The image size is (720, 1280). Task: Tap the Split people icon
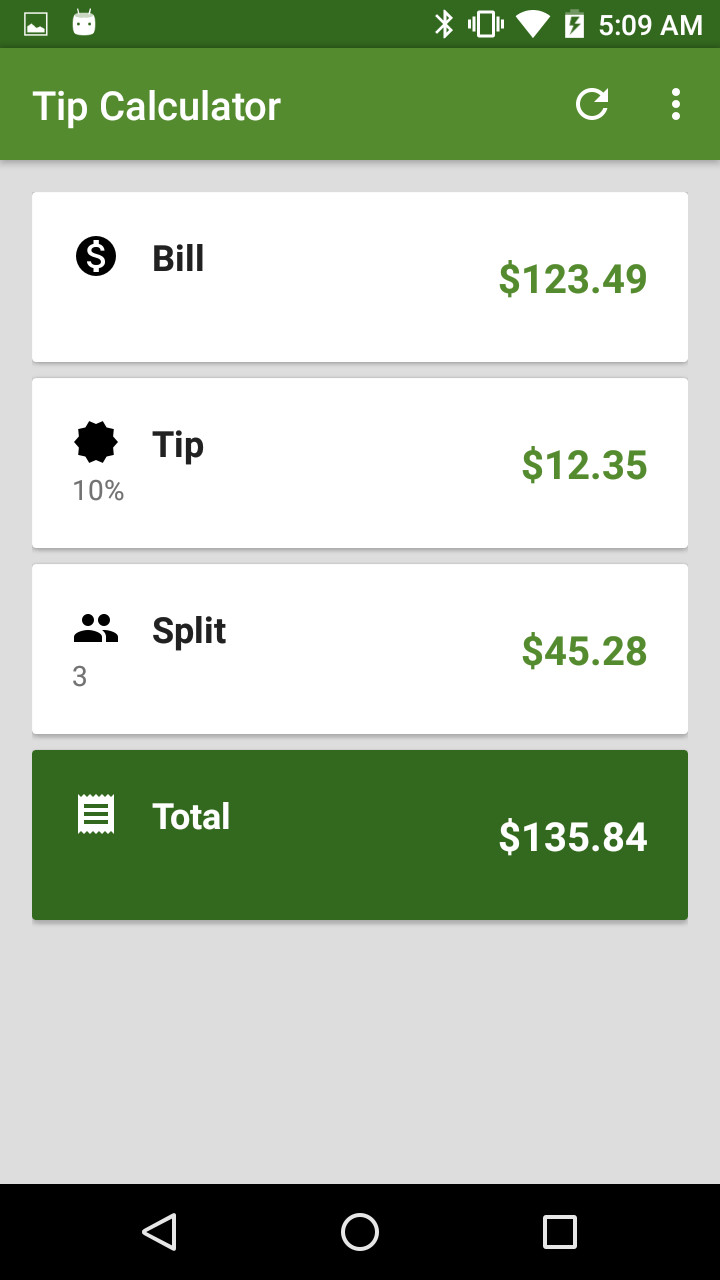(x=96, y=629)
